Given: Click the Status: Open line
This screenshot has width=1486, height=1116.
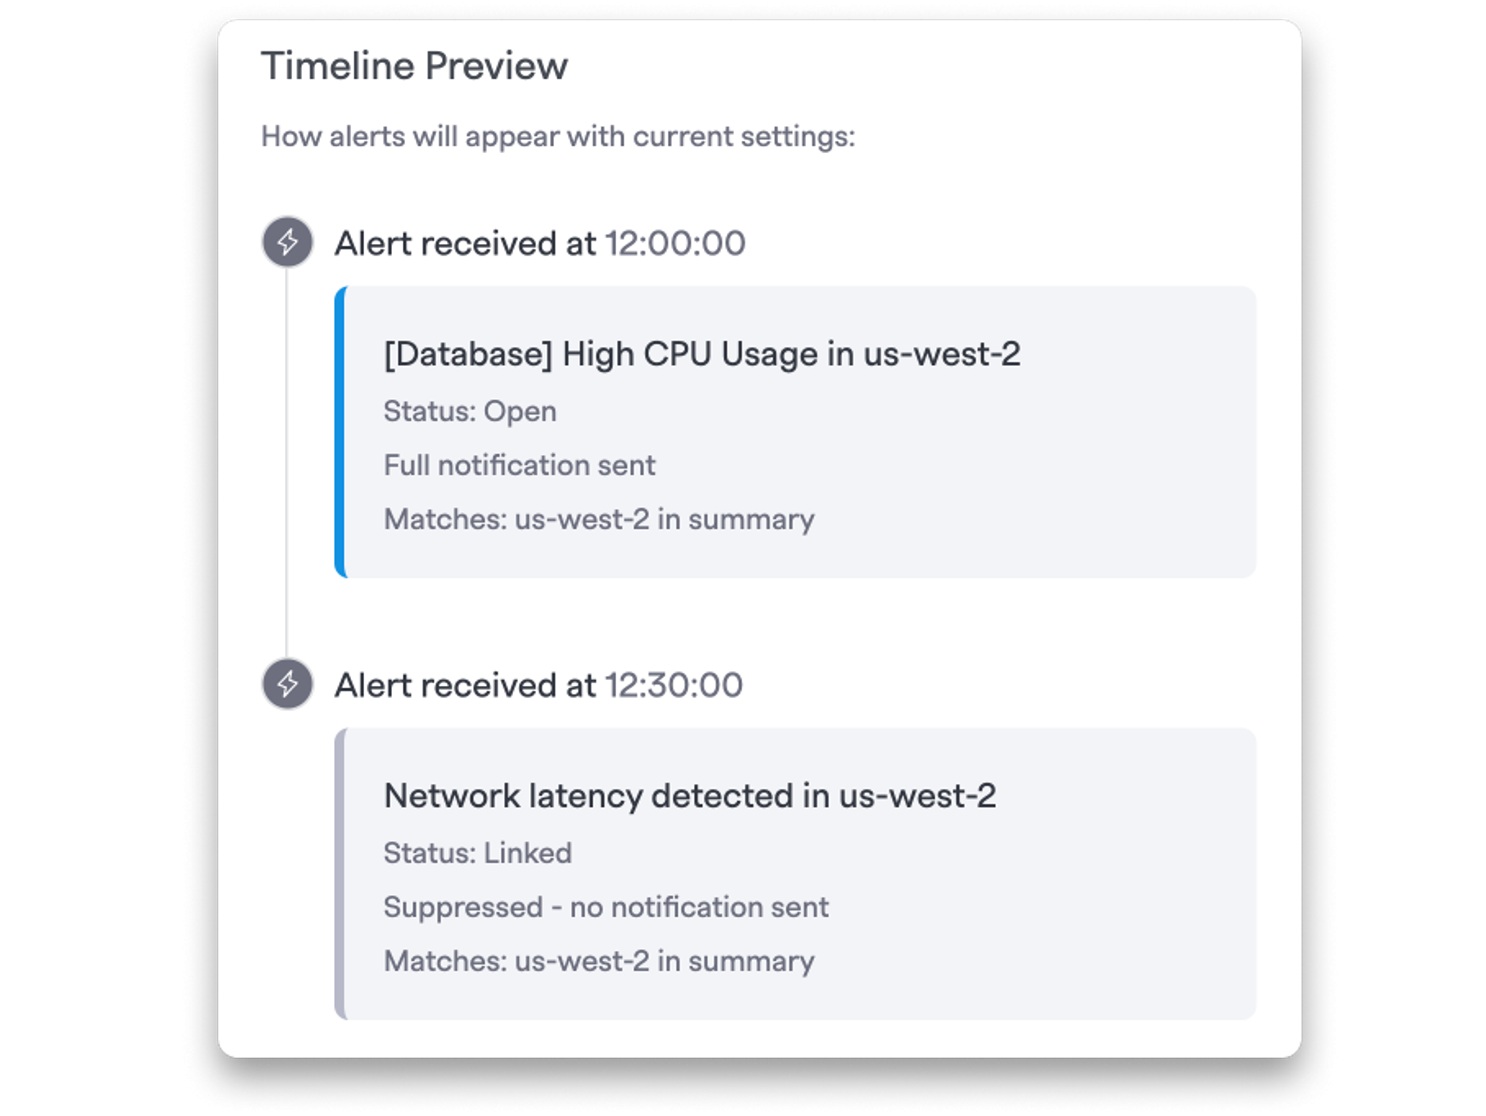Looking at the screenshot, I should (470, 411).
